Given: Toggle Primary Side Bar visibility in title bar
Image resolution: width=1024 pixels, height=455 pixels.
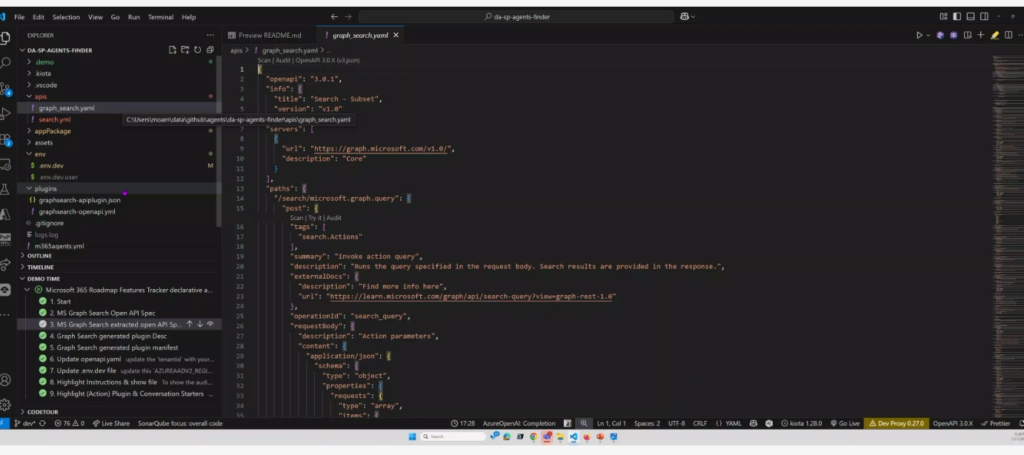Looking at the screenshot, I should click(x=957, y=17).
